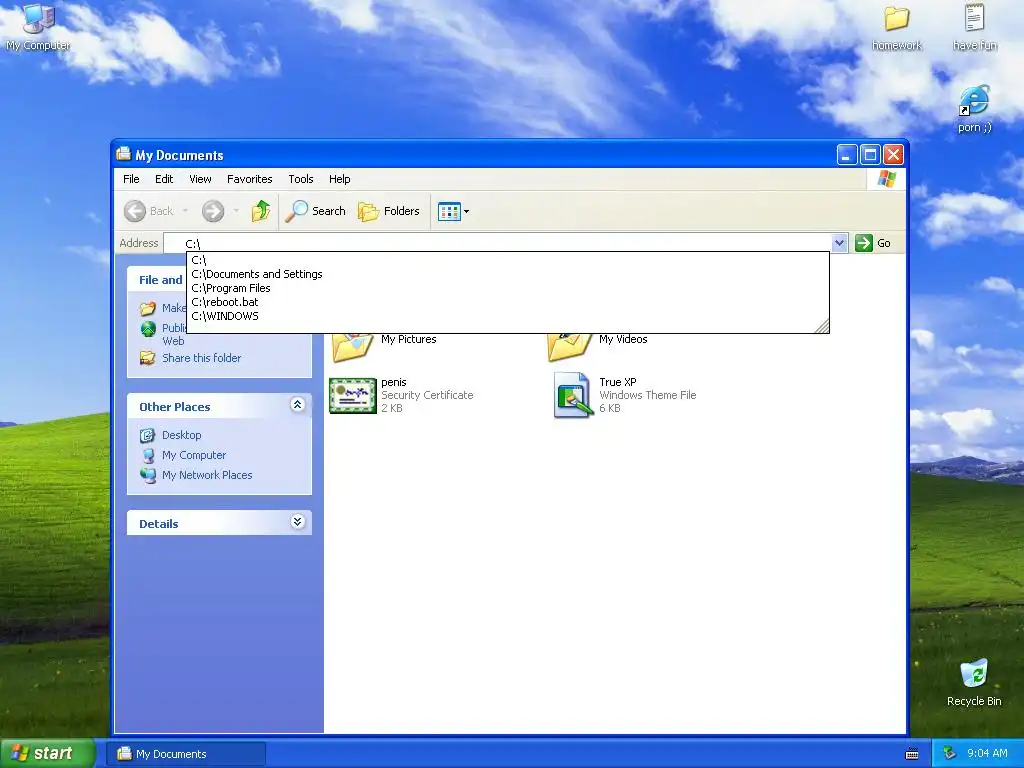
Task: Click My Documents taskbar button
Action: tap(186, 754)
